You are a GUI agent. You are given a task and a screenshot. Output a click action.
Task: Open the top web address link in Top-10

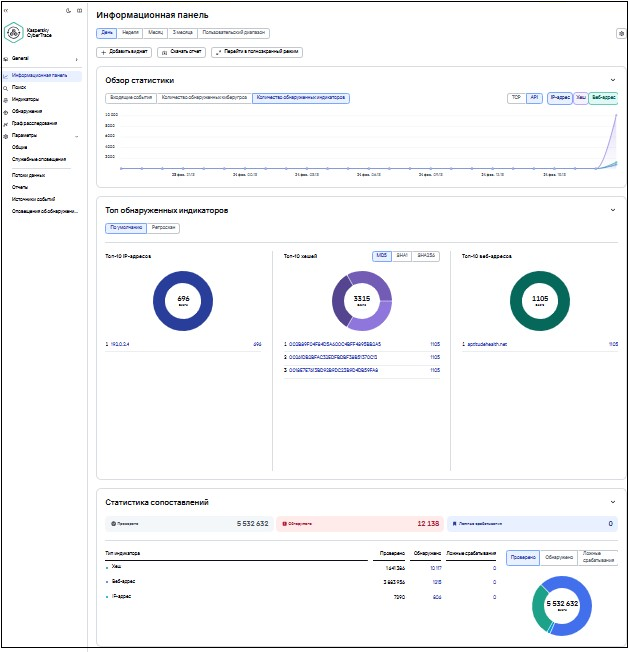[x=487, y=344]
